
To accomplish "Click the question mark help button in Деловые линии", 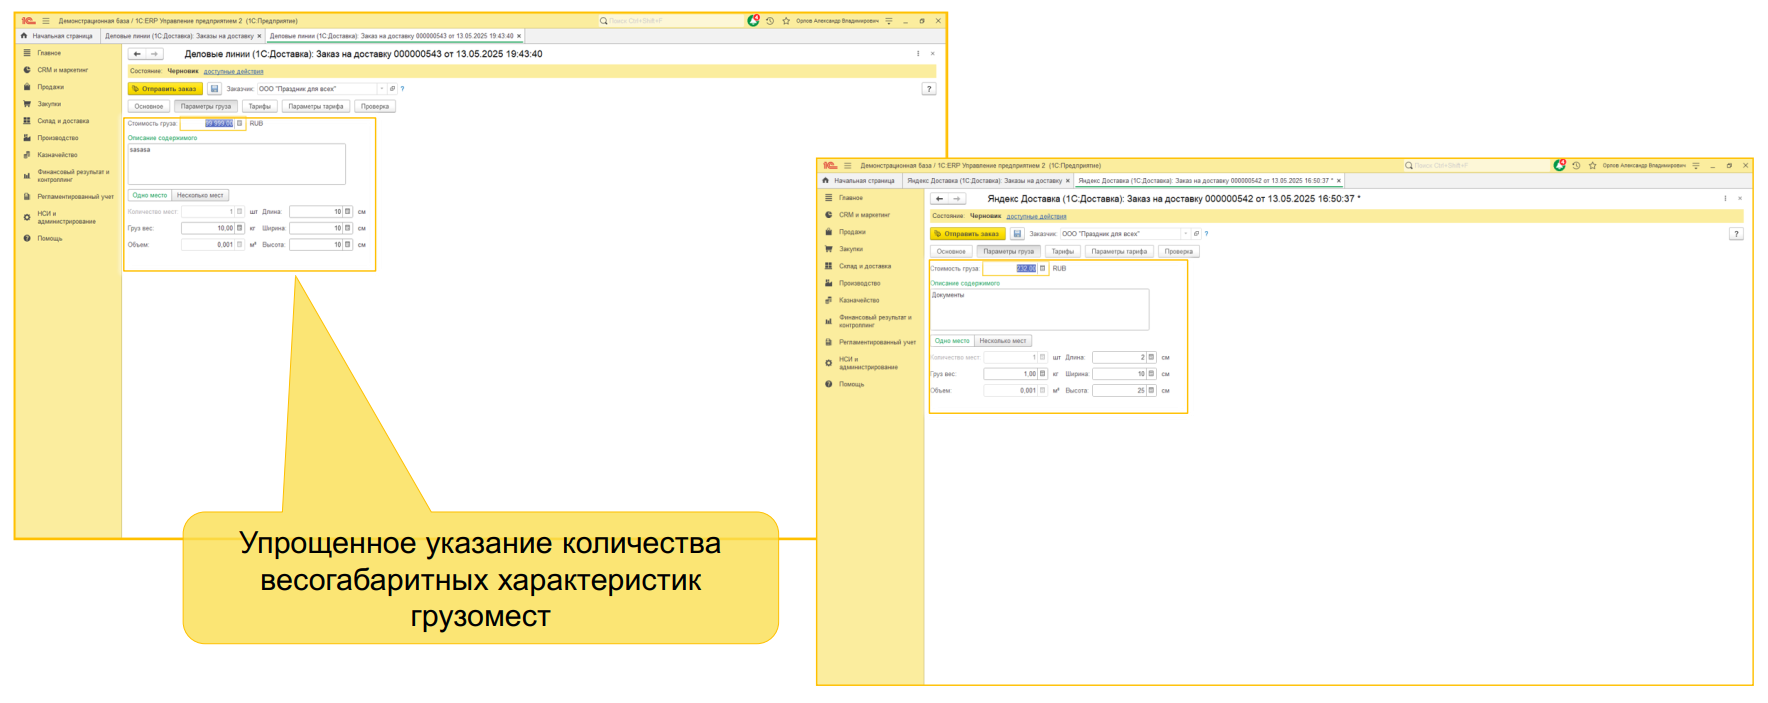I will pyautogui.click(x=929, y=89).
